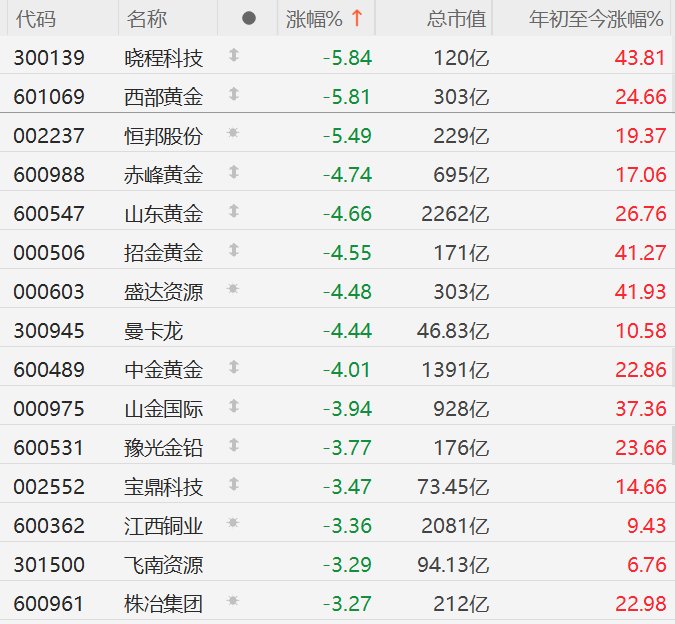Viewport: 675px width, 624px height.
Task: Open stock name 山东黄金
Action: 164,214
